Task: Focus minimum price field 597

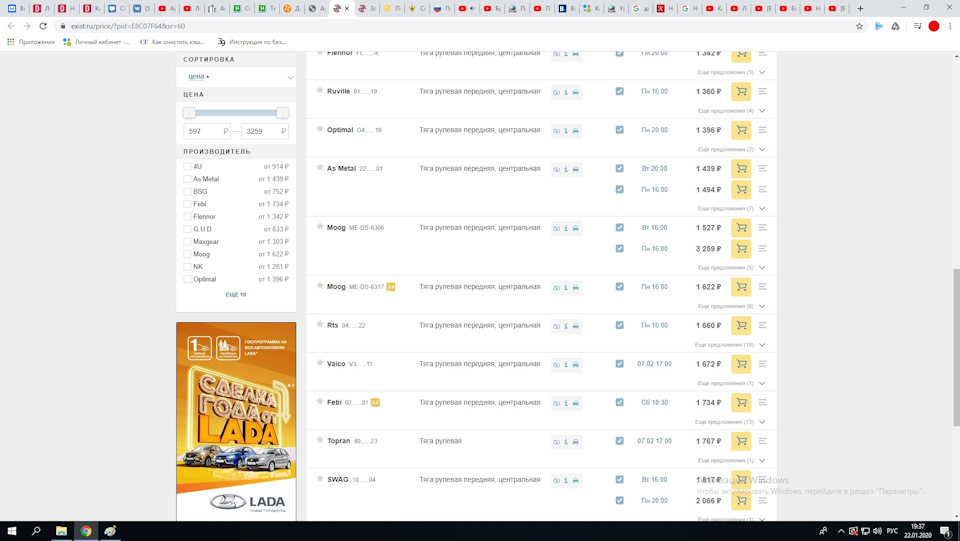Action: tap(206, 131)
